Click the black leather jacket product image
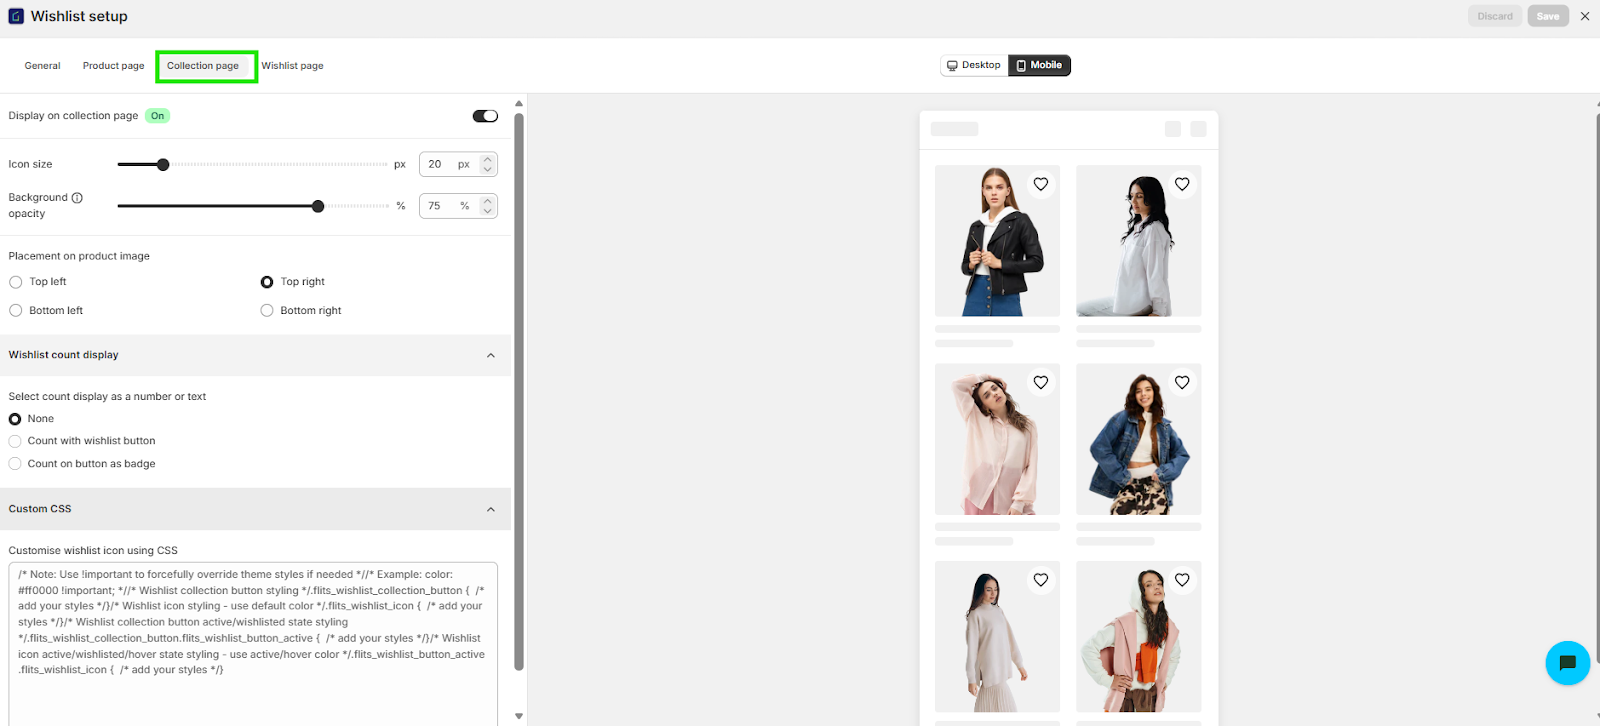This screenshot has height=726, width=1600. [x=997, y=241]
